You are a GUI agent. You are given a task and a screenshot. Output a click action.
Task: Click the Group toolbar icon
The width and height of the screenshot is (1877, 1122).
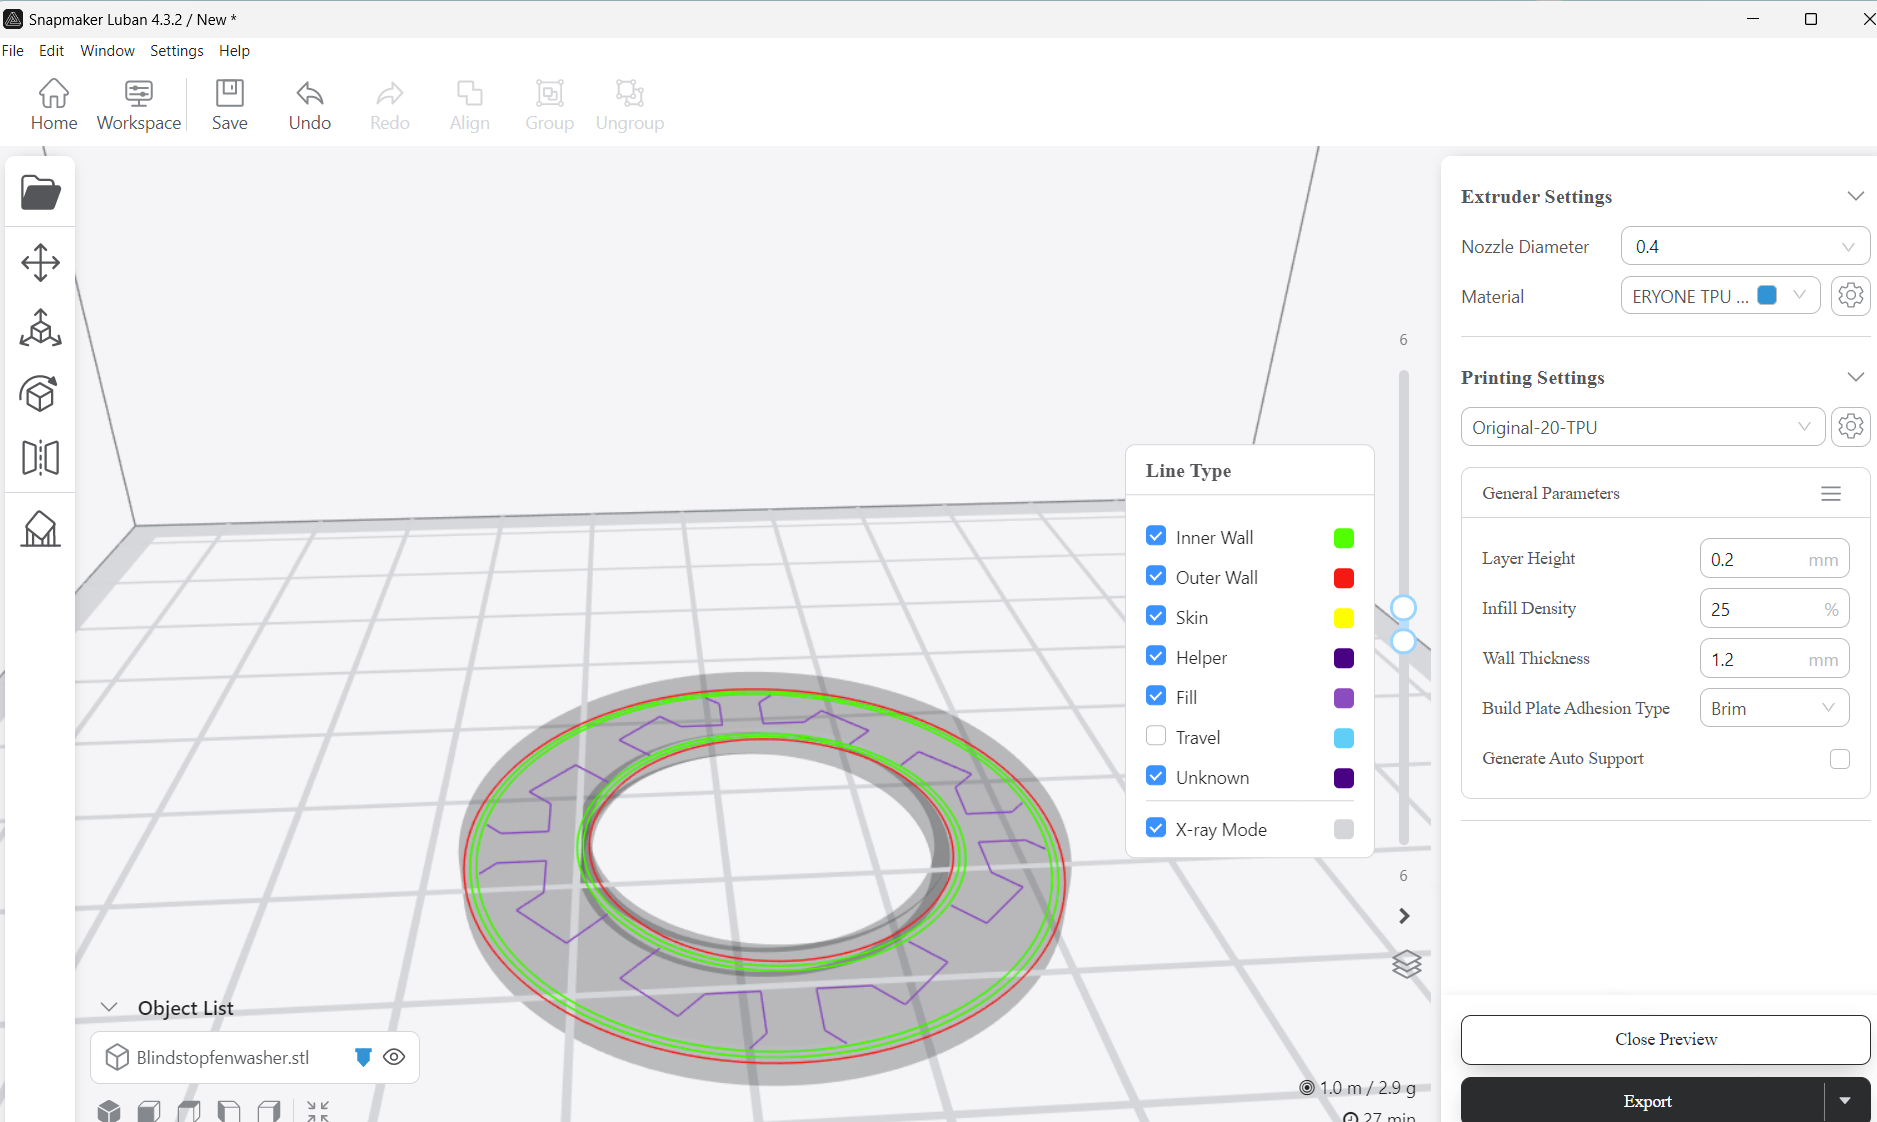click(550, 105)
